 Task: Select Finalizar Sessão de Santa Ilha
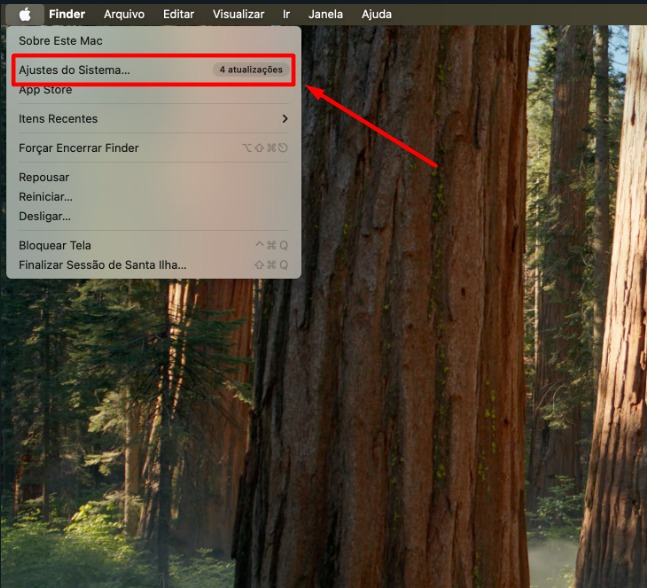(102, 265)
